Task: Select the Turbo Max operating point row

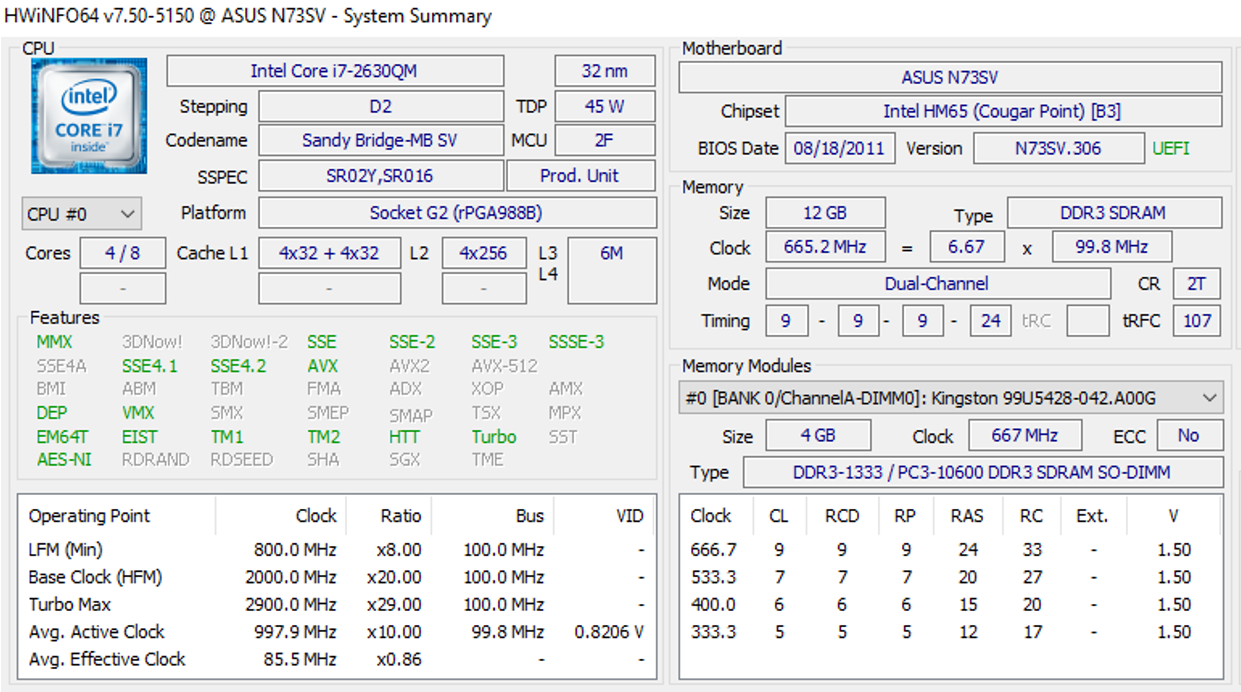Action: tap(337, 605)
